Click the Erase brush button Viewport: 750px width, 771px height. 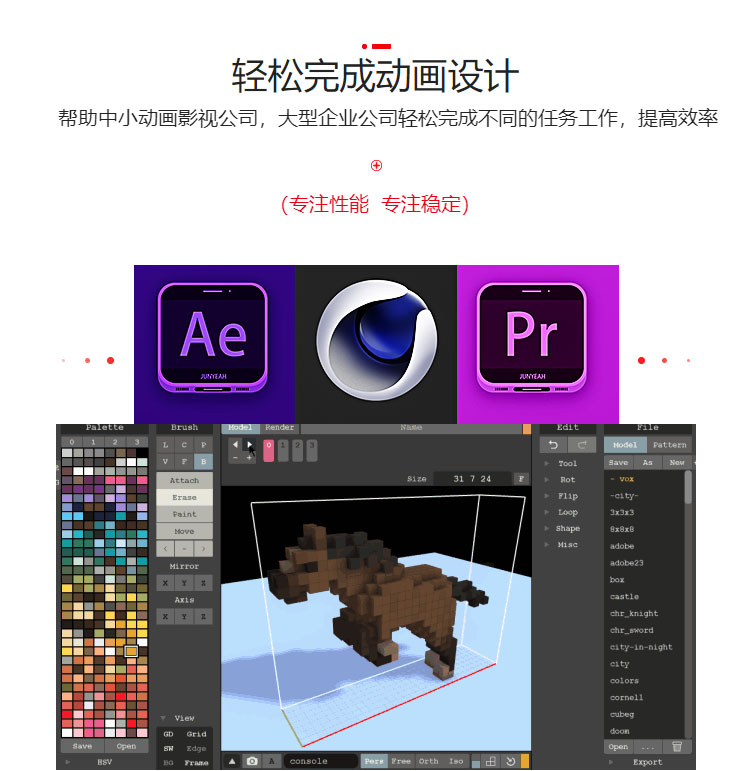(x=184, y=497)
